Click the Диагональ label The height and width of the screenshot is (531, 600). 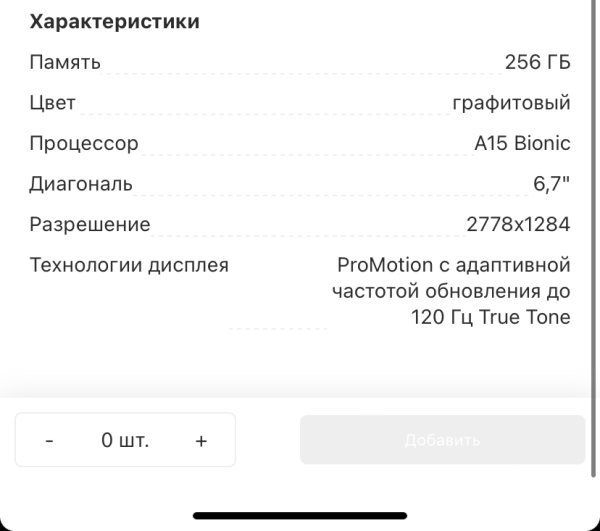(81, 184)
